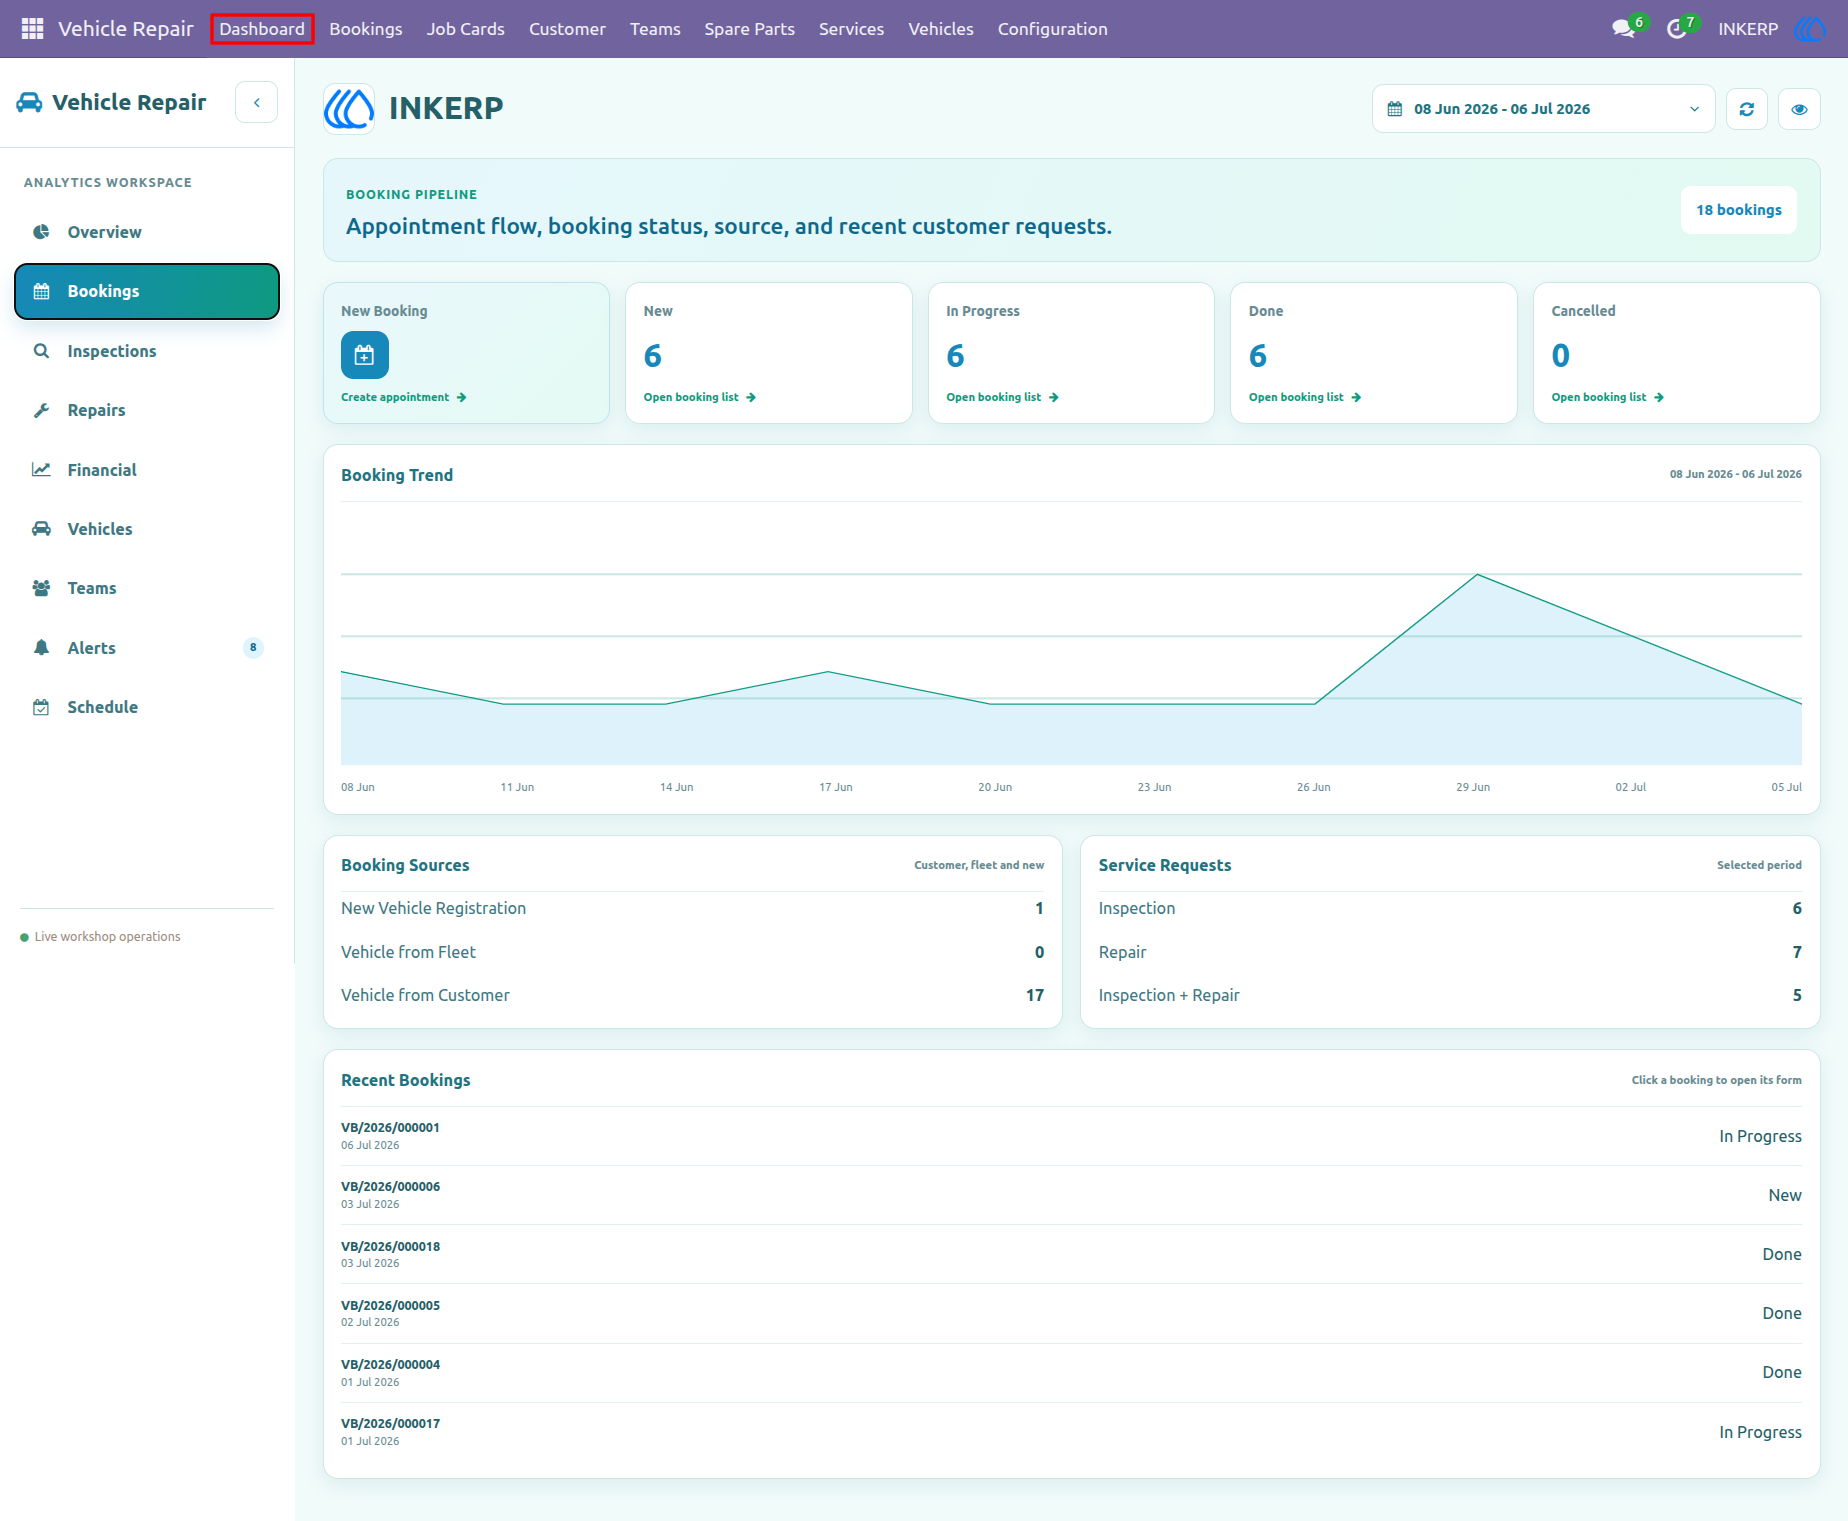Screen dimensions: 1848x1521
Task: Open the Bookings top menu
Action: pyautogui.click(x=366, y=29)
